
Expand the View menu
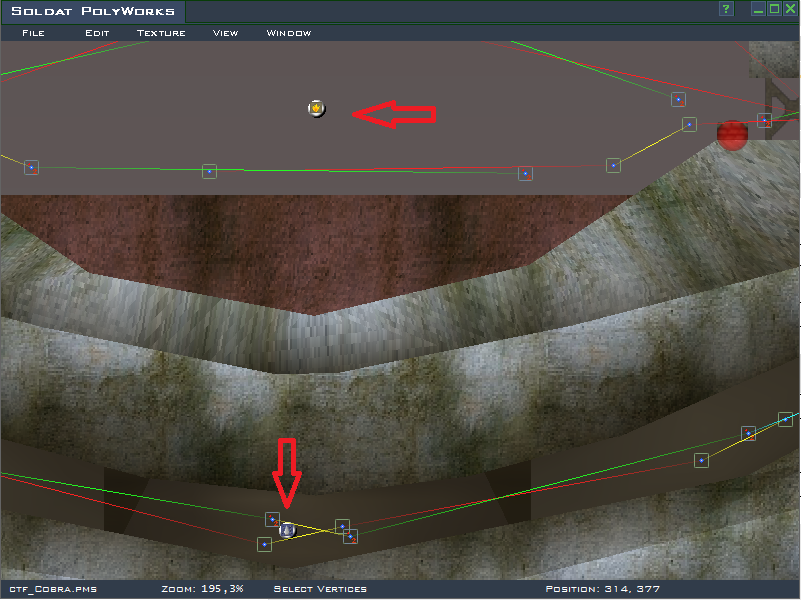point(225,33)
